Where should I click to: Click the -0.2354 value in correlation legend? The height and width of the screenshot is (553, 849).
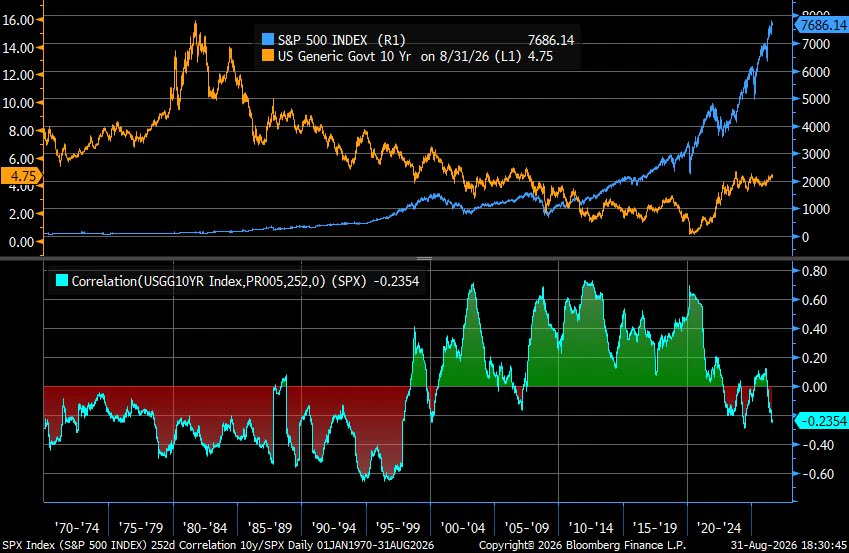[x=396, y=281]
